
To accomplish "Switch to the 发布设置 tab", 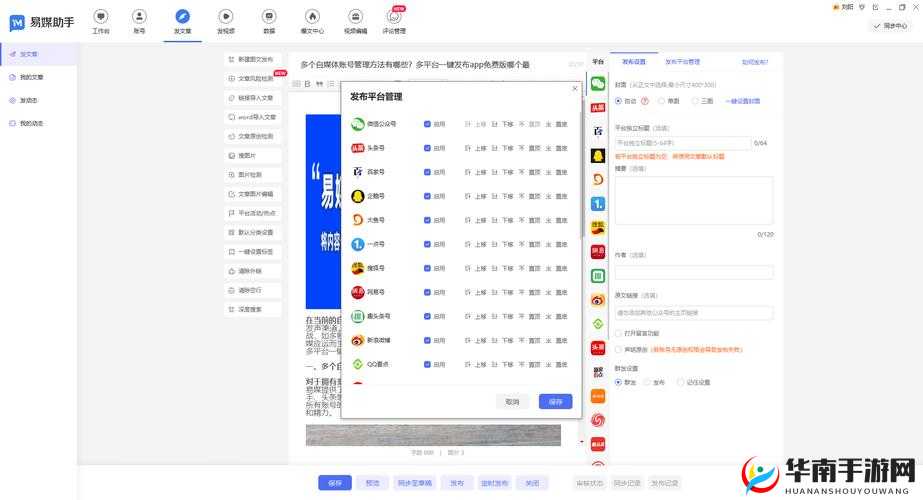I will coord(634,62).
